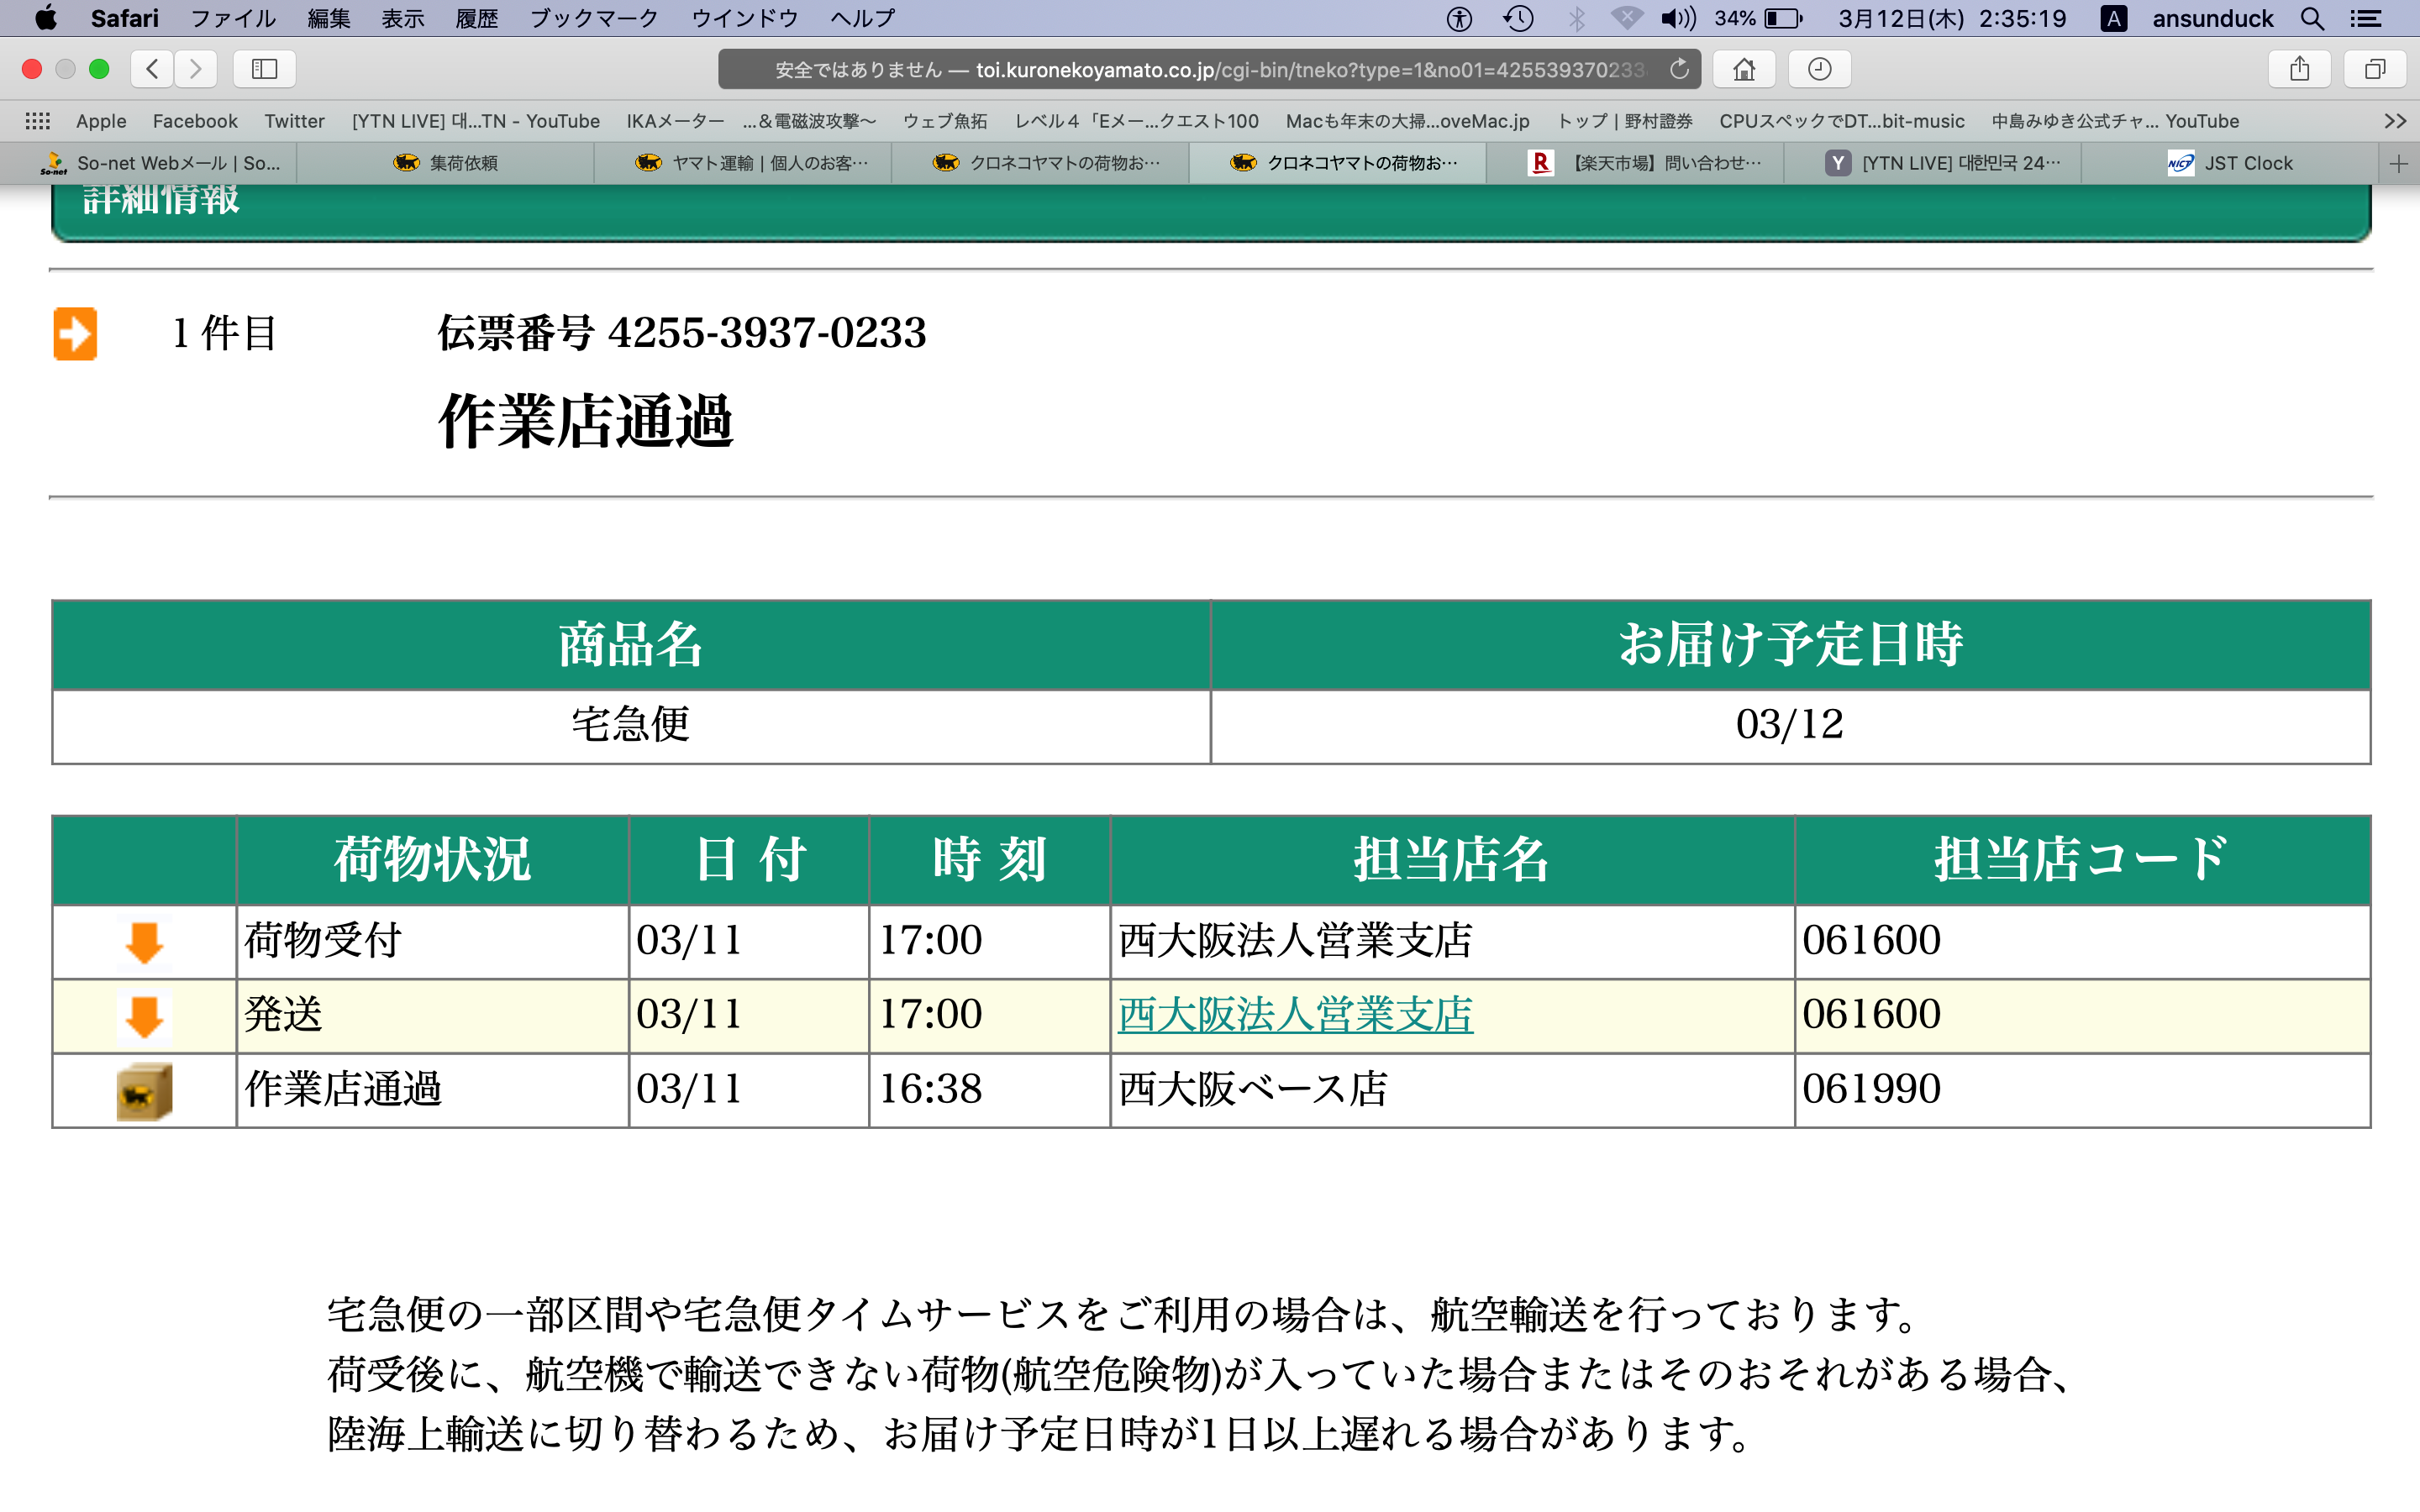The width and height of the screenshot is (2420, 1512).
Task: Open the [YTN LIVE] 대...TN - YouTube bookmark
Action: [476, 121]
